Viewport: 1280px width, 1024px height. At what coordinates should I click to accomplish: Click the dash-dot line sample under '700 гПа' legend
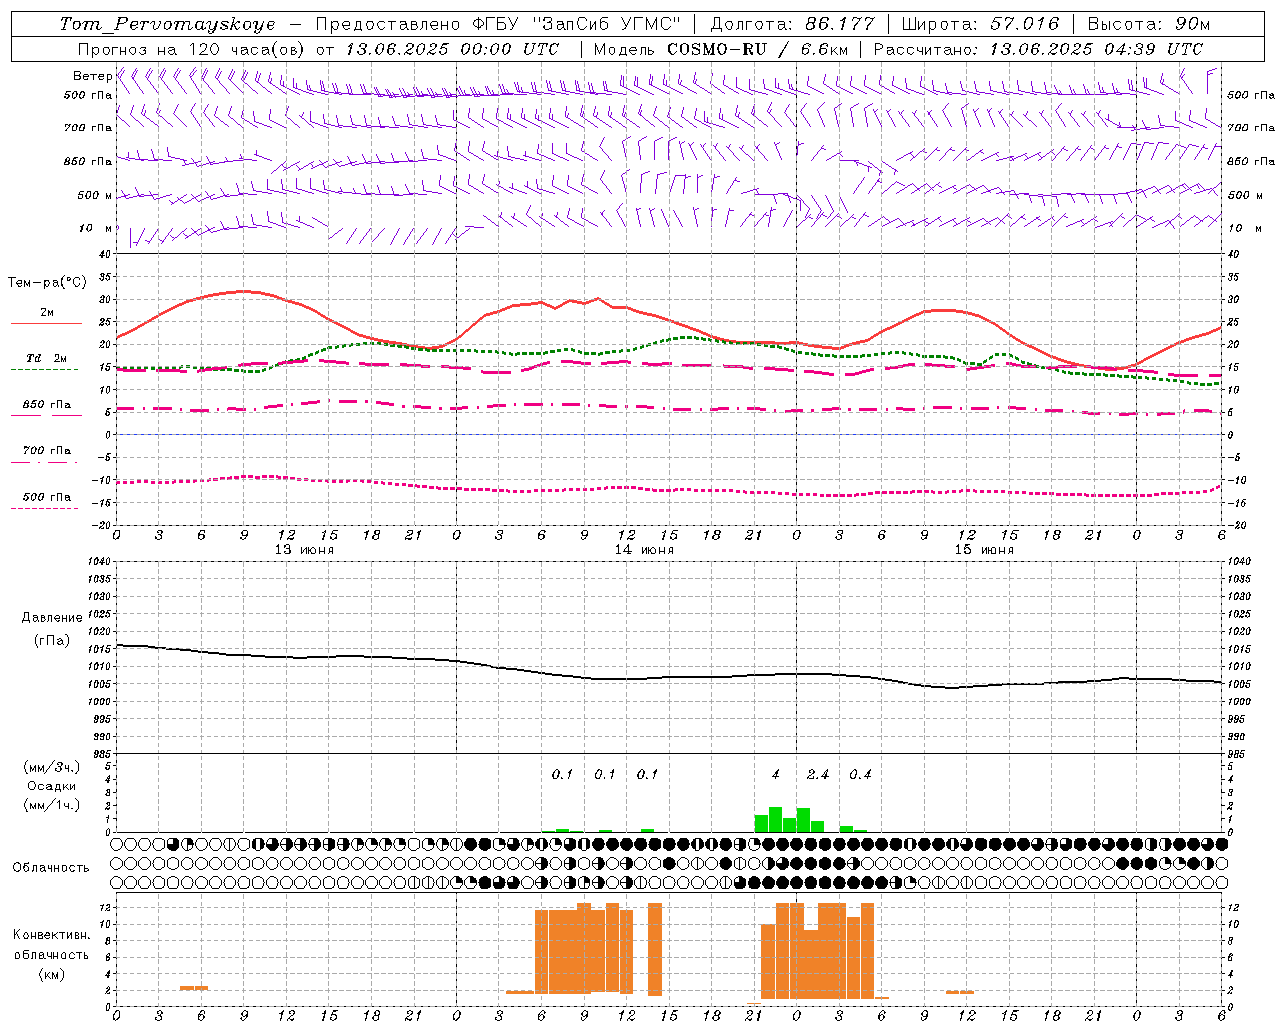[44, 462]
